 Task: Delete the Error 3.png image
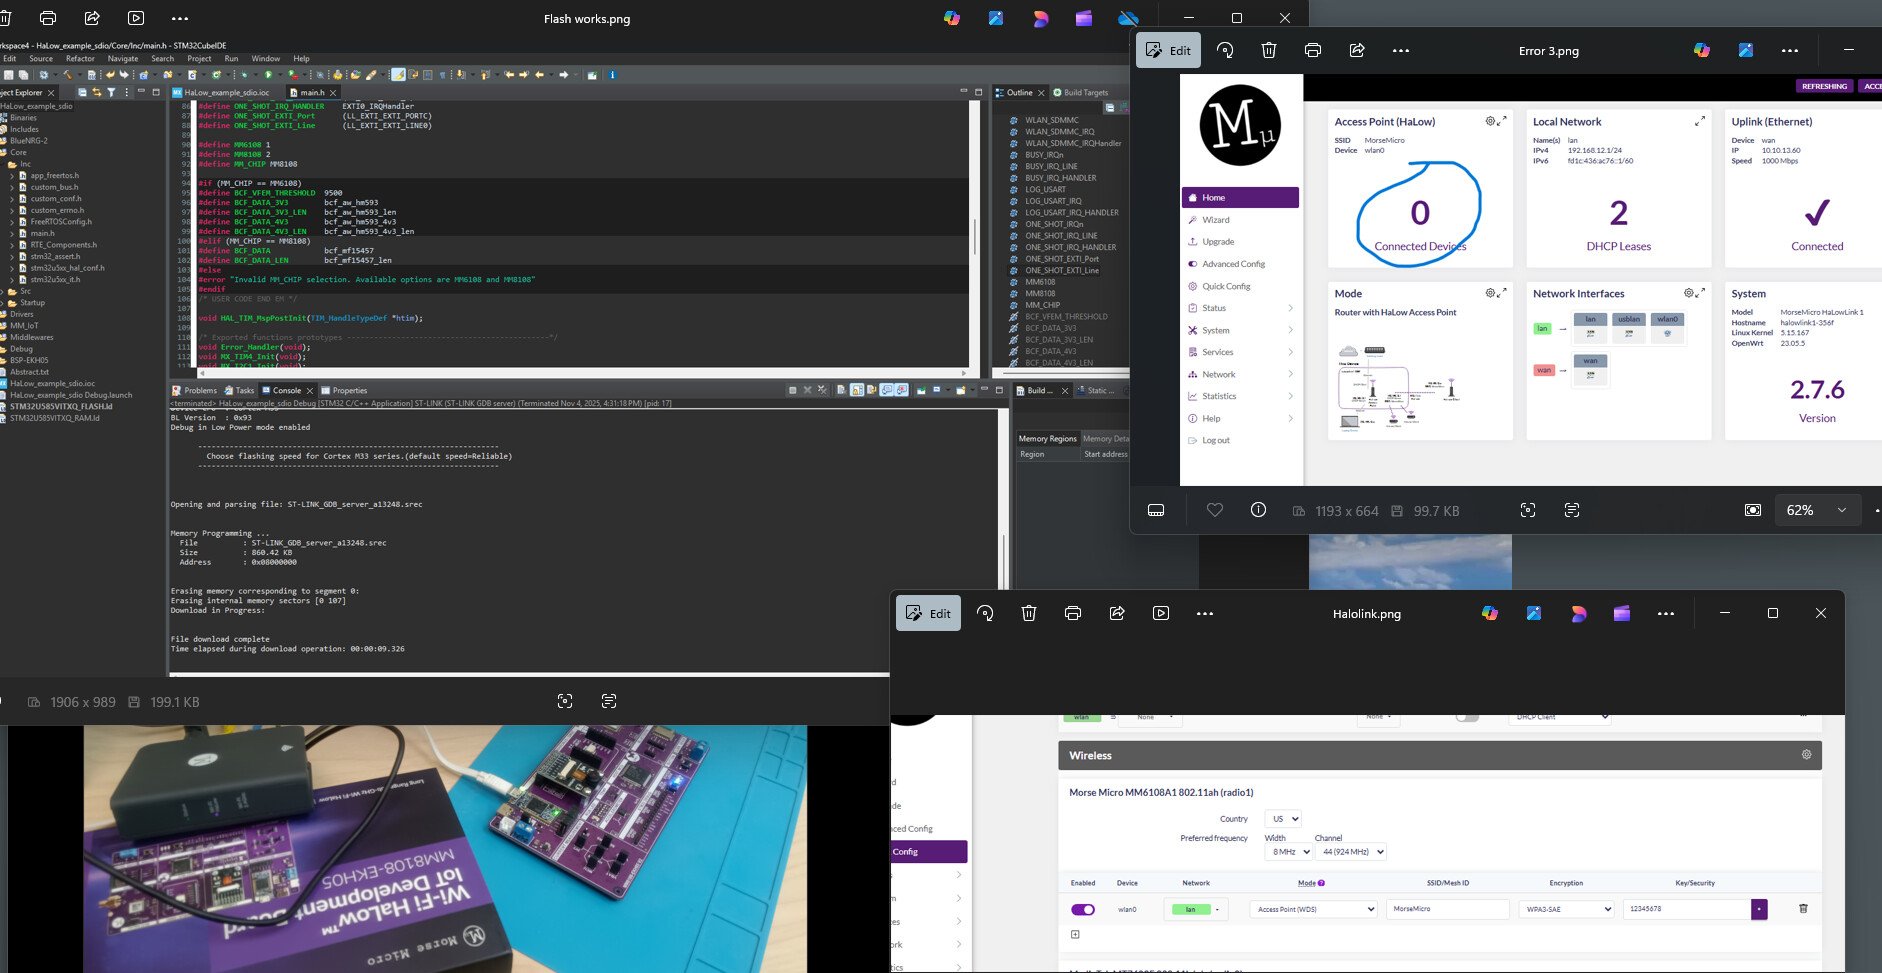tap(1269, 50)
